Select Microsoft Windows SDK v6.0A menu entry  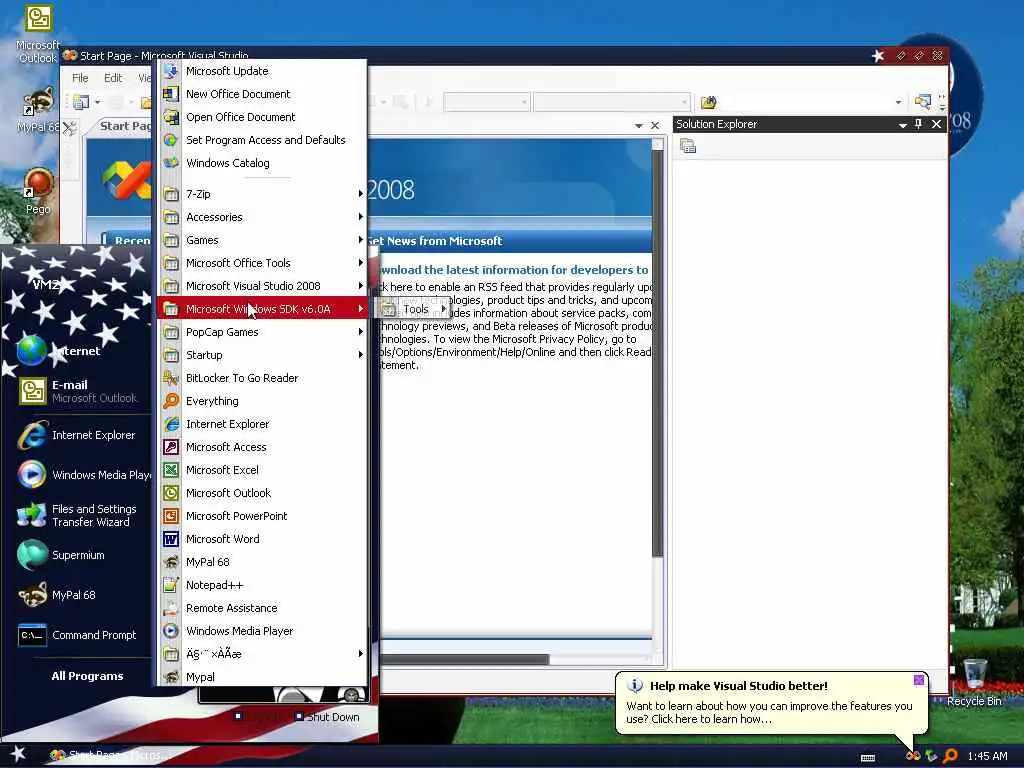[262, 309]
